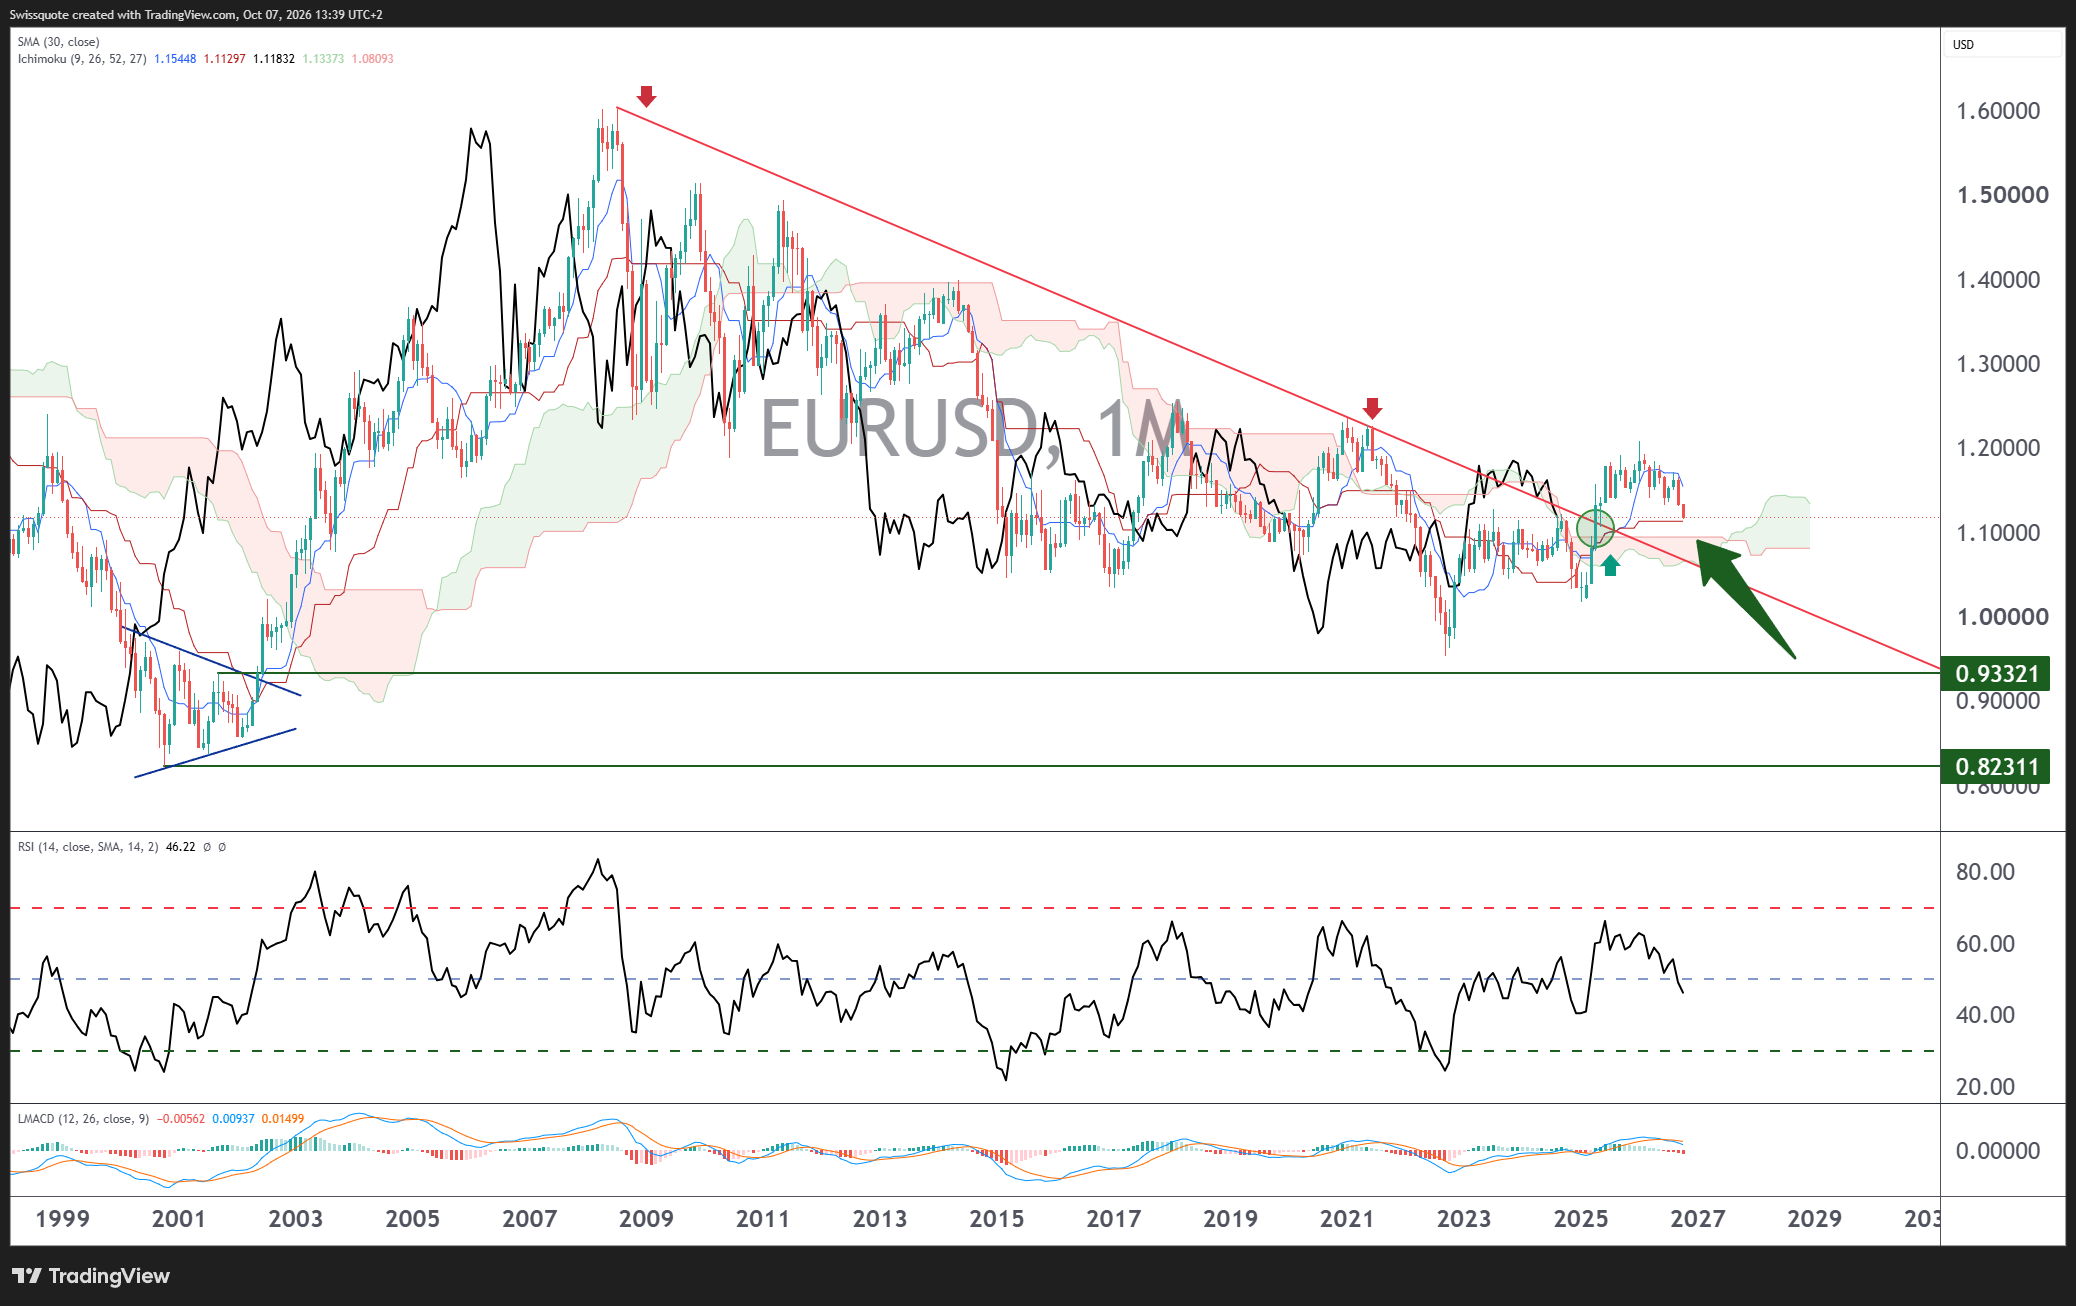Click the small green up arrow near 2025
2076x1306 pixels.
(1610, 565)
